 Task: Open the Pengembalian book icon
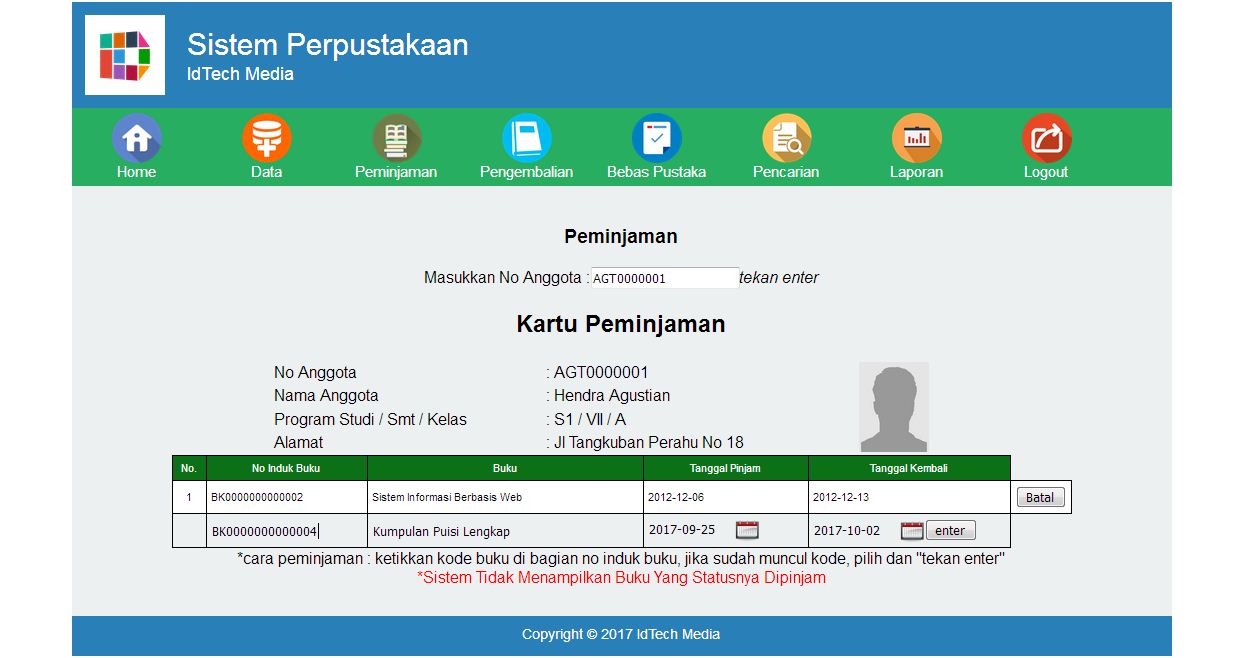pos(526,138)
